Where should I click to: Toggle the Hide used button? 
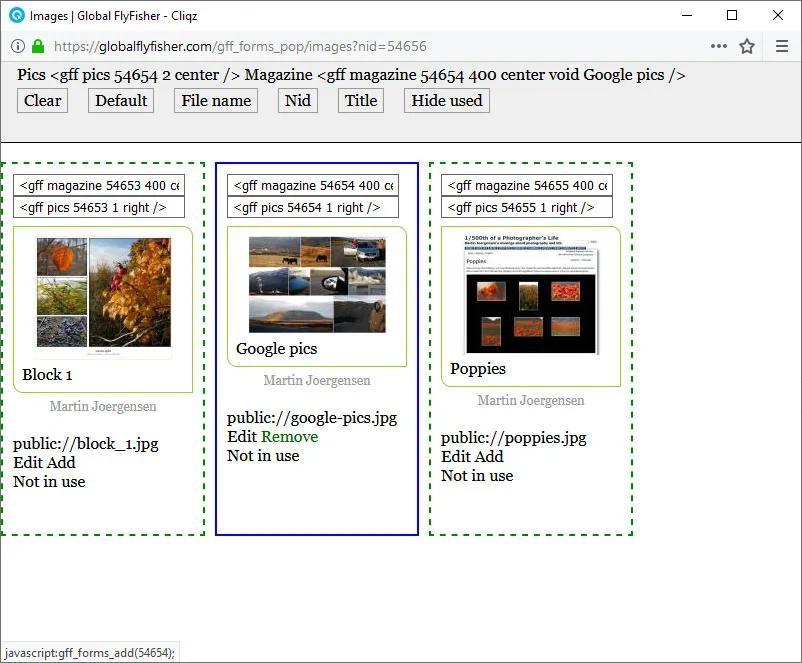click(x=446, y=100)
